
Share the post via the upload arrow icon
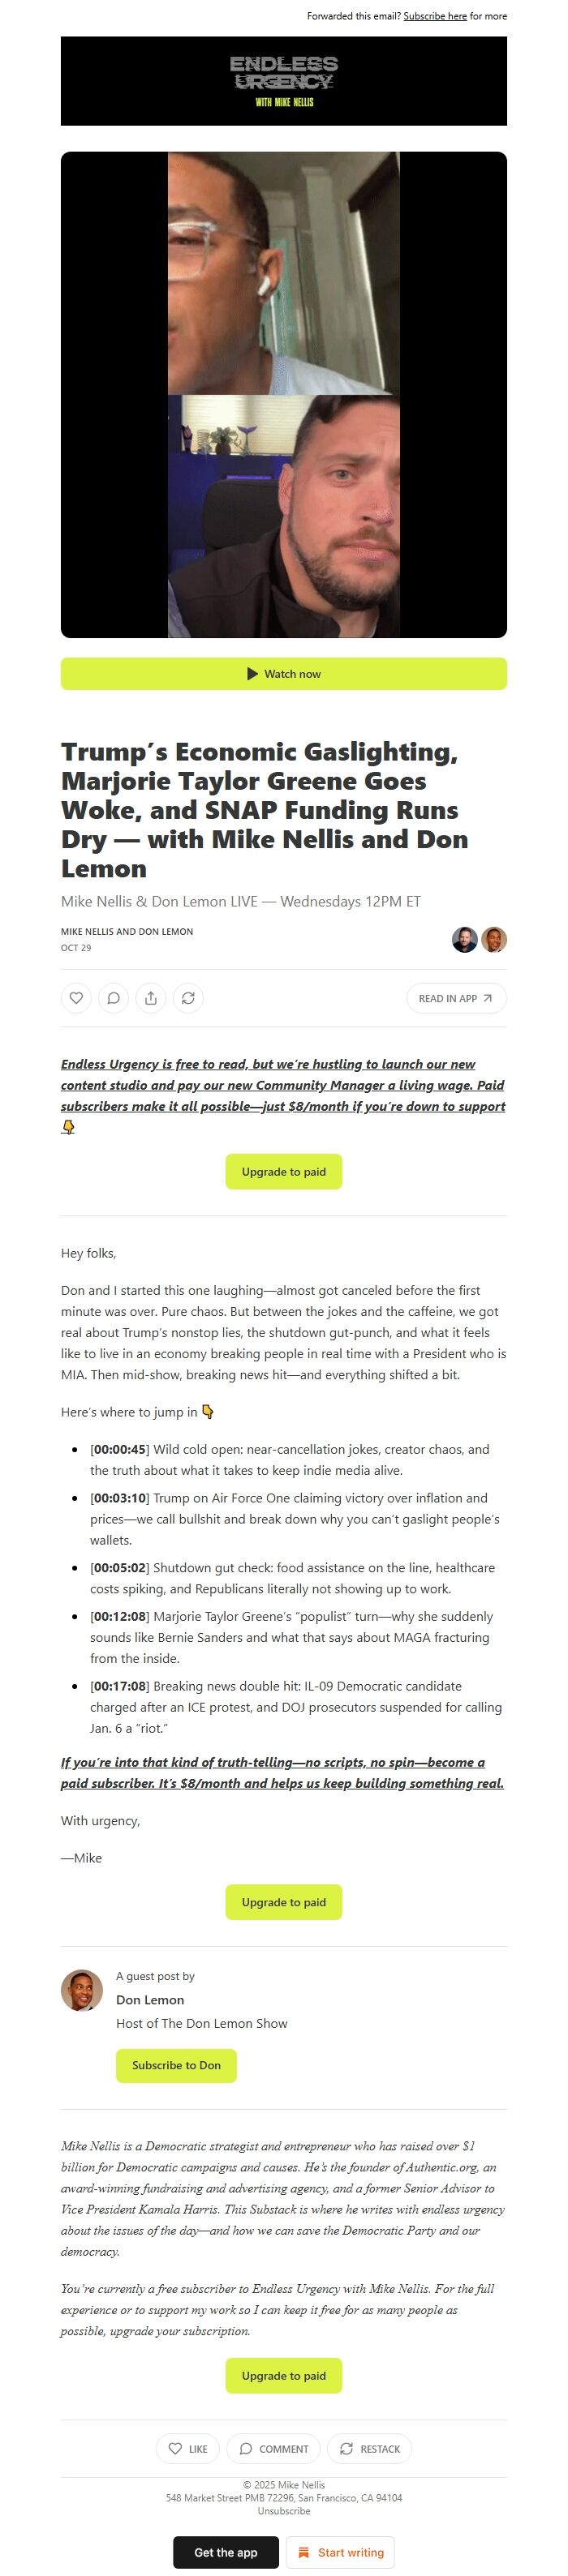pos(150,997)
